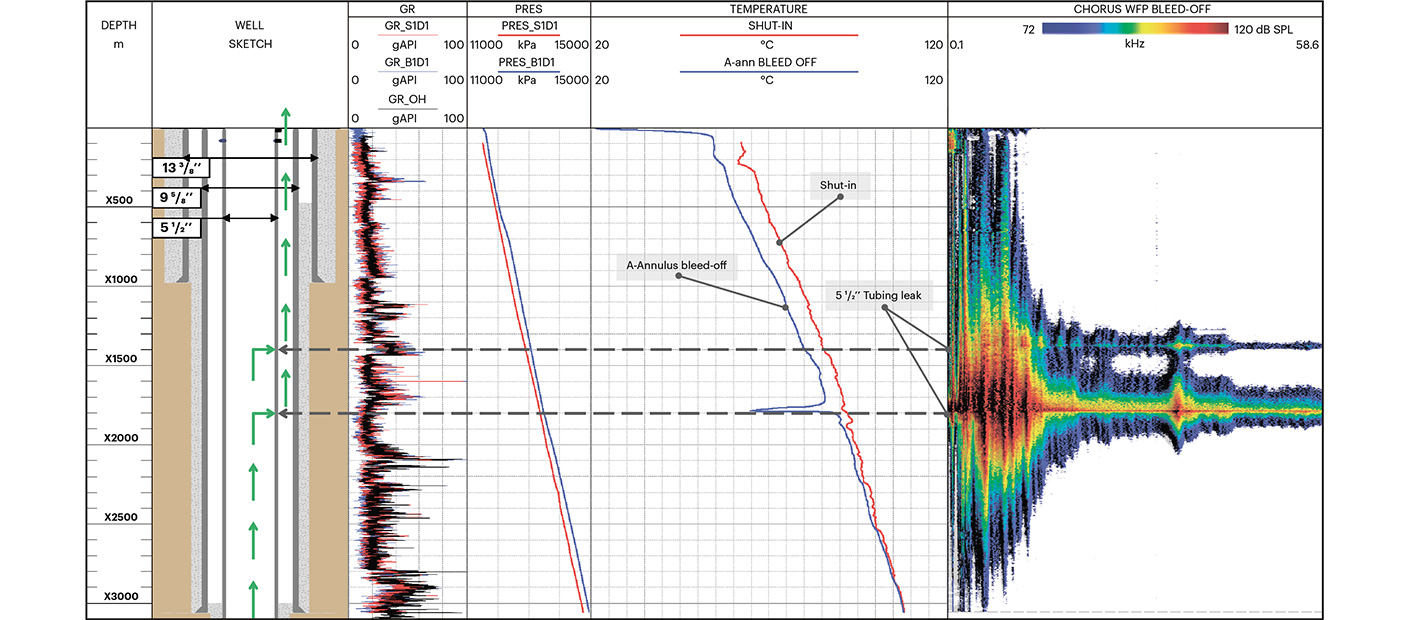This screenshot has width=1408, height=620.
Task: Click the dB SPL color scale bar
Action: [1135, 30]
